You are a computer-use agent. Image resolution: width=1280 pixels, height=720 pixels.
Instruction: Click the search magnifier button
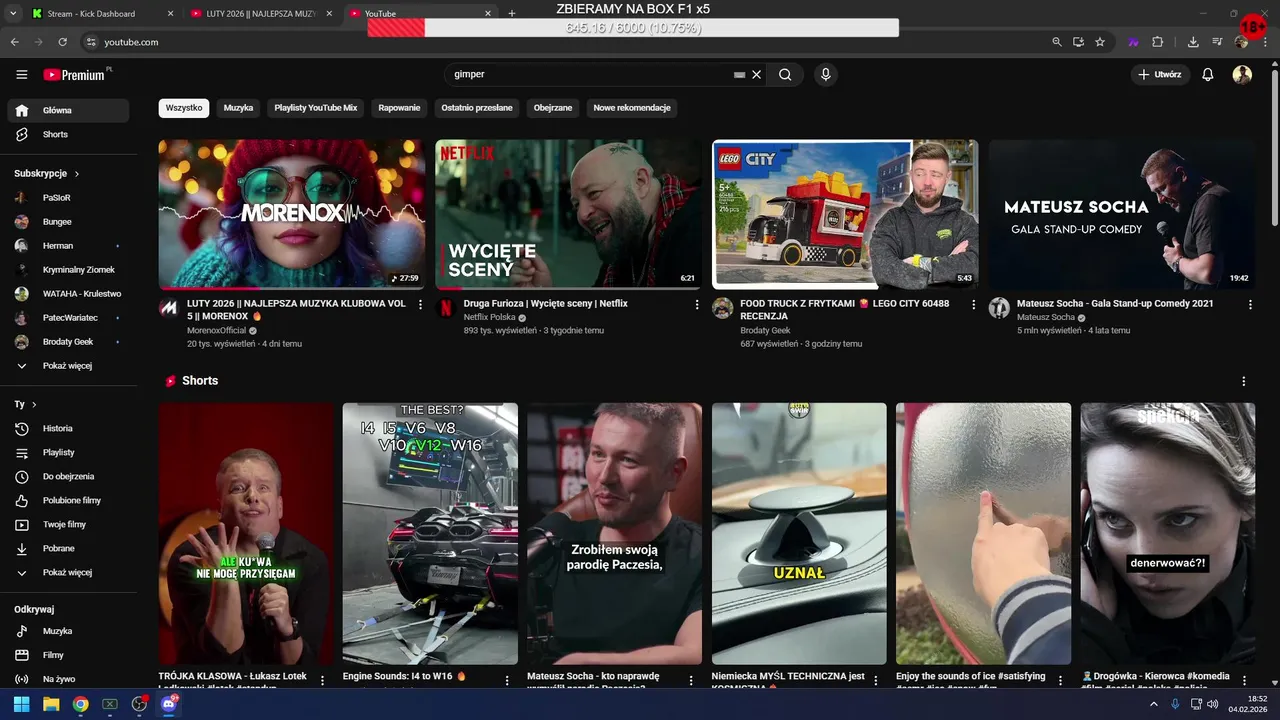point(785,75)
